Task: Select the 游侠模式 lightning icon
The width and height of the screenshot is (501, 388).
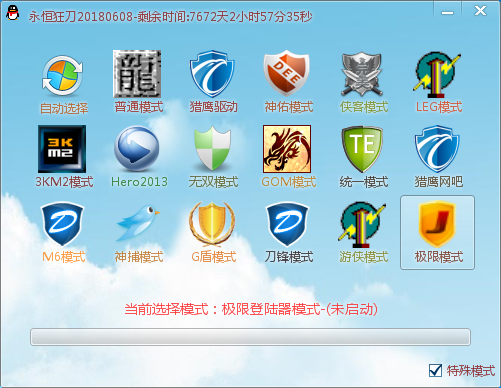Action: pyautogui.click(x=362, y=224)
